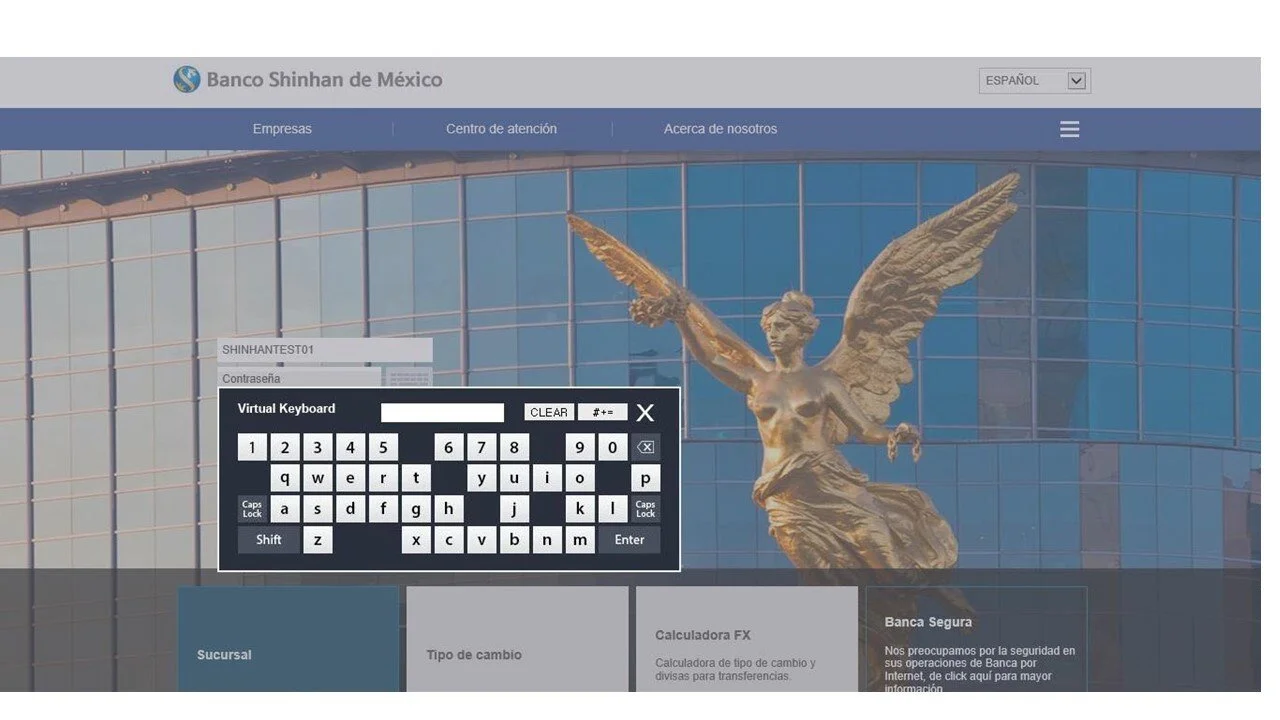Screen dimensions: 1280x720
Task: Tap the y key
Action: (482, 478)
